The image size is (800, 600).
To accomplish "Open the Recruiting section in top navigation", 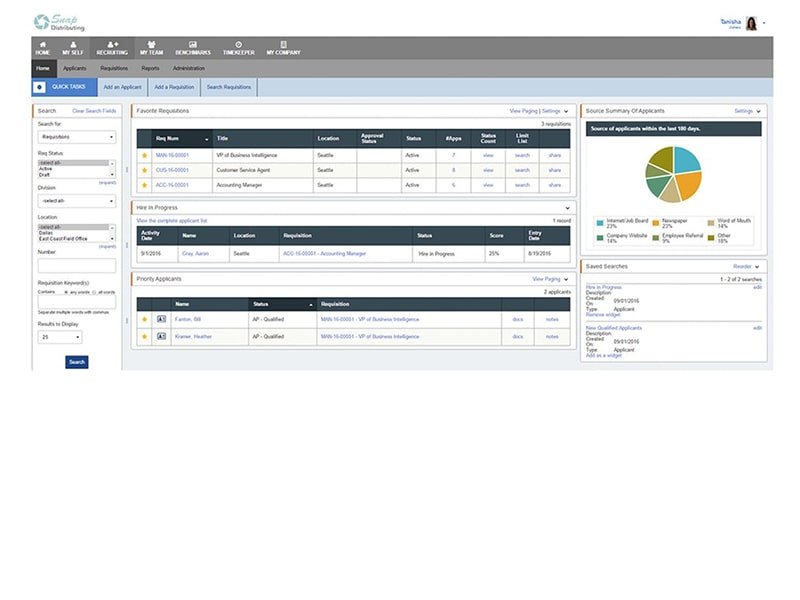I will tap(112, 48).
